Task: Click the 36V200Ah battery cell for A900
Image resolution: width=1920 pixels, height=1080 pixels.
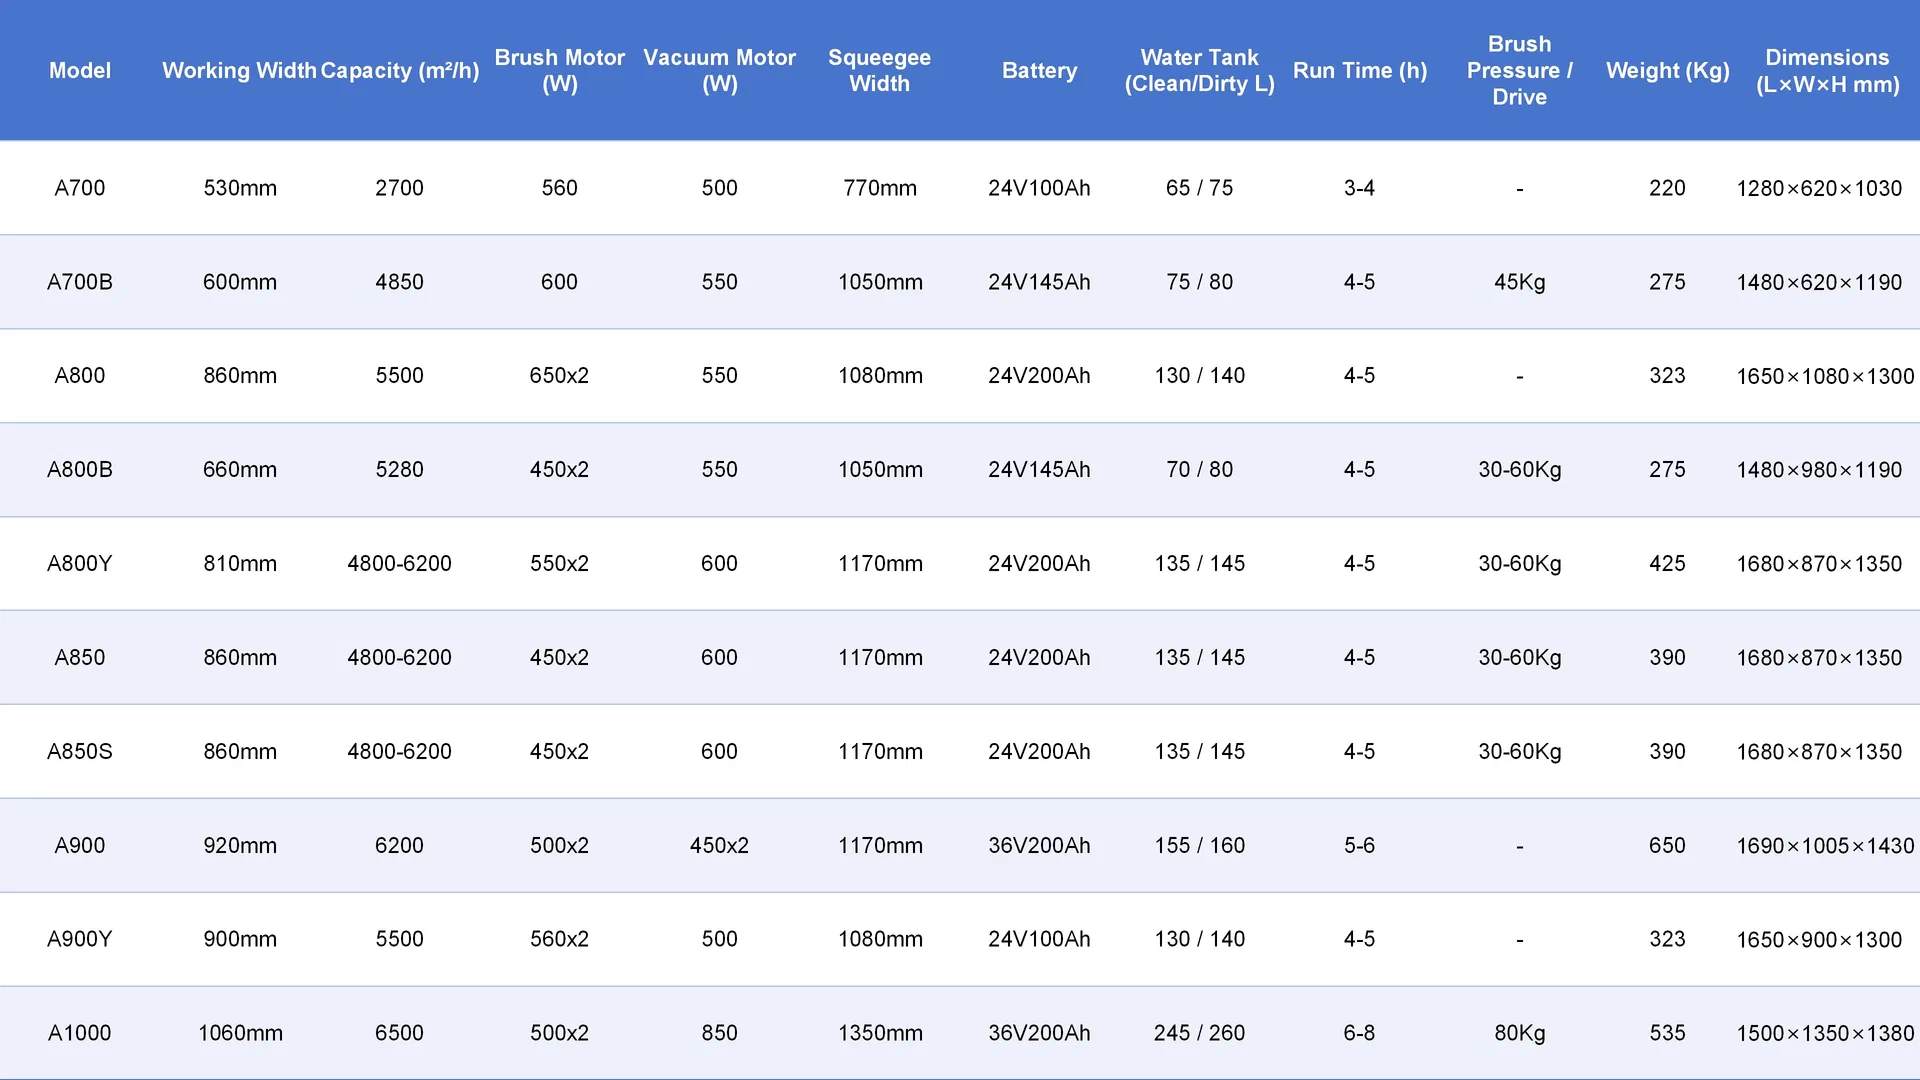Action: (x=1039, y=845)
